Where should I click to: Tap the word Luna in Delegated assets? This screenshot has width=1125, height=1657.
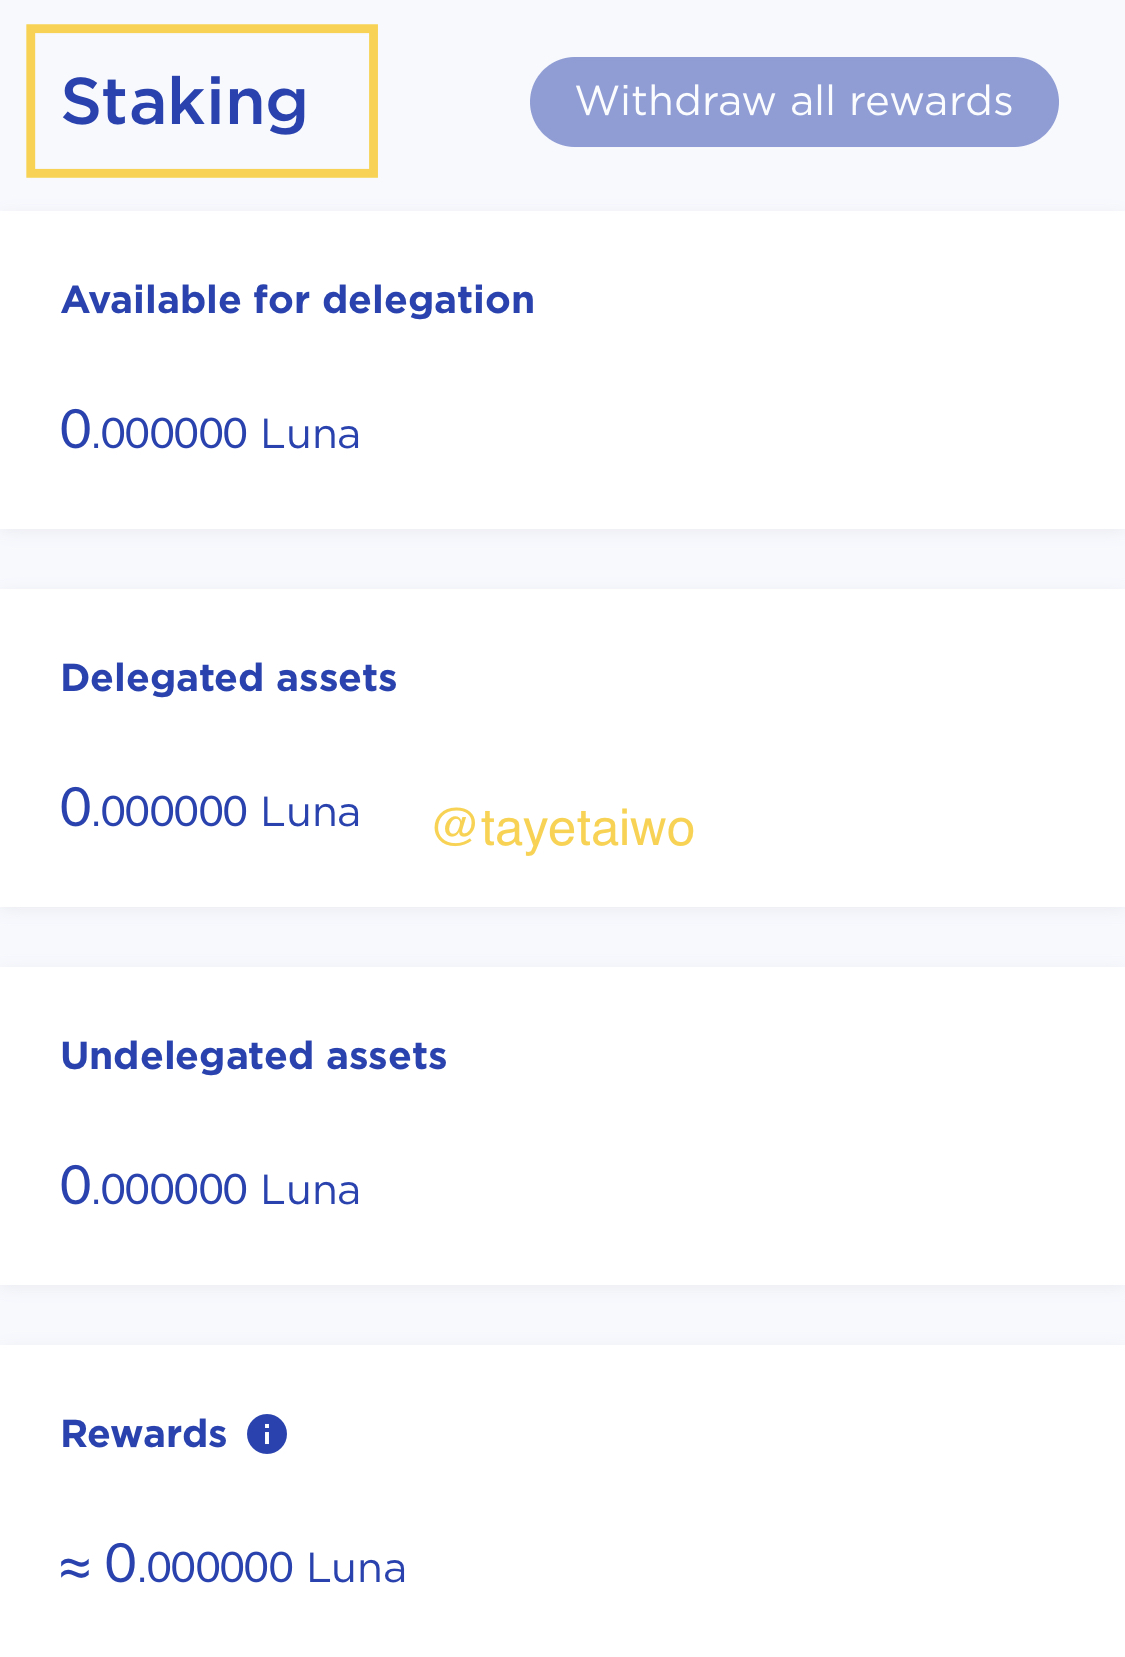tap(310, 812)
